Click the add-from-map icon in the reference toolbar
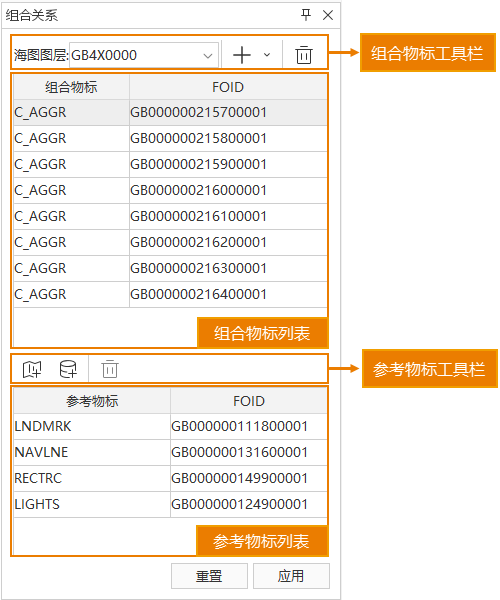Image resolution: width=500 pixels, height=600 pixels. [x=32, y=369]
